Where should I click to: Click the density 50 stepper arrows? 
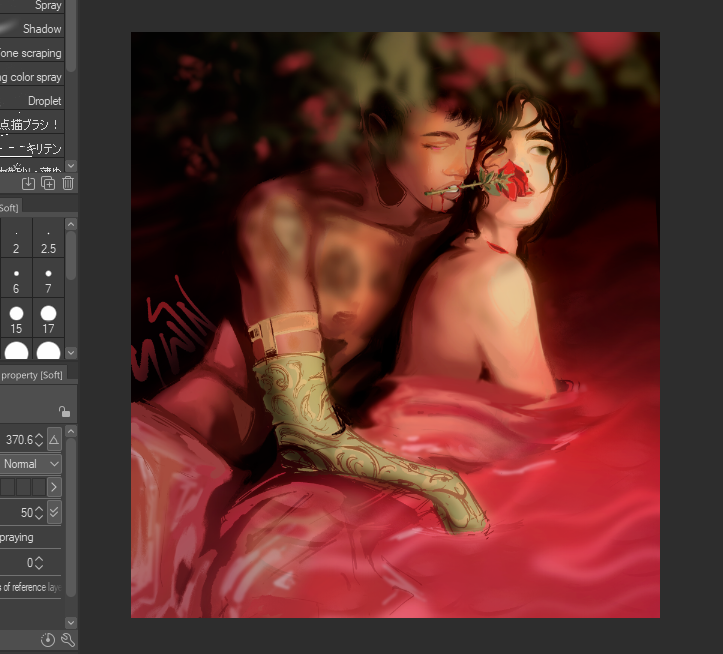click(x=39, y=512)
